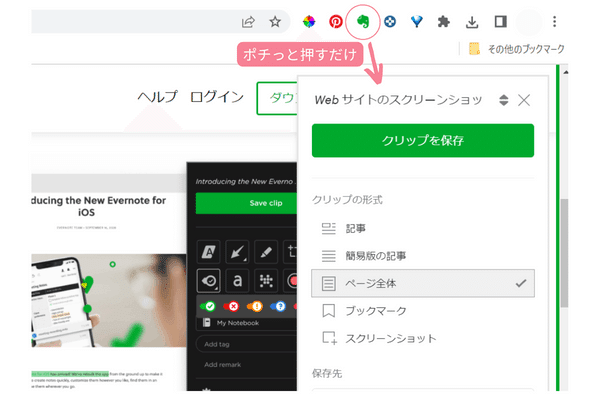The height and width of the screenshot is (400, 600).
Task: Select the highlighter marker tool
Action: (x=266, y=252)
